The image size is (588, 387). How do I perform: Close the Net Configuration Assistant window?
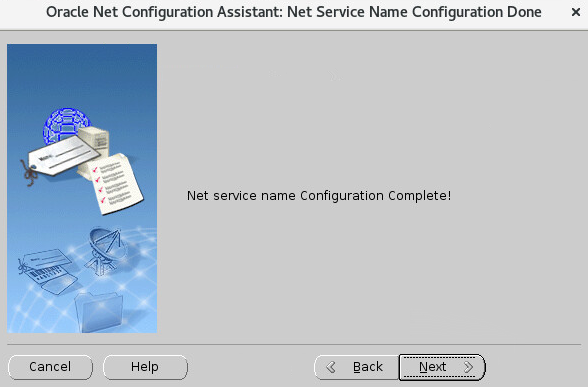pyautogui.click(x=576, y=12)
